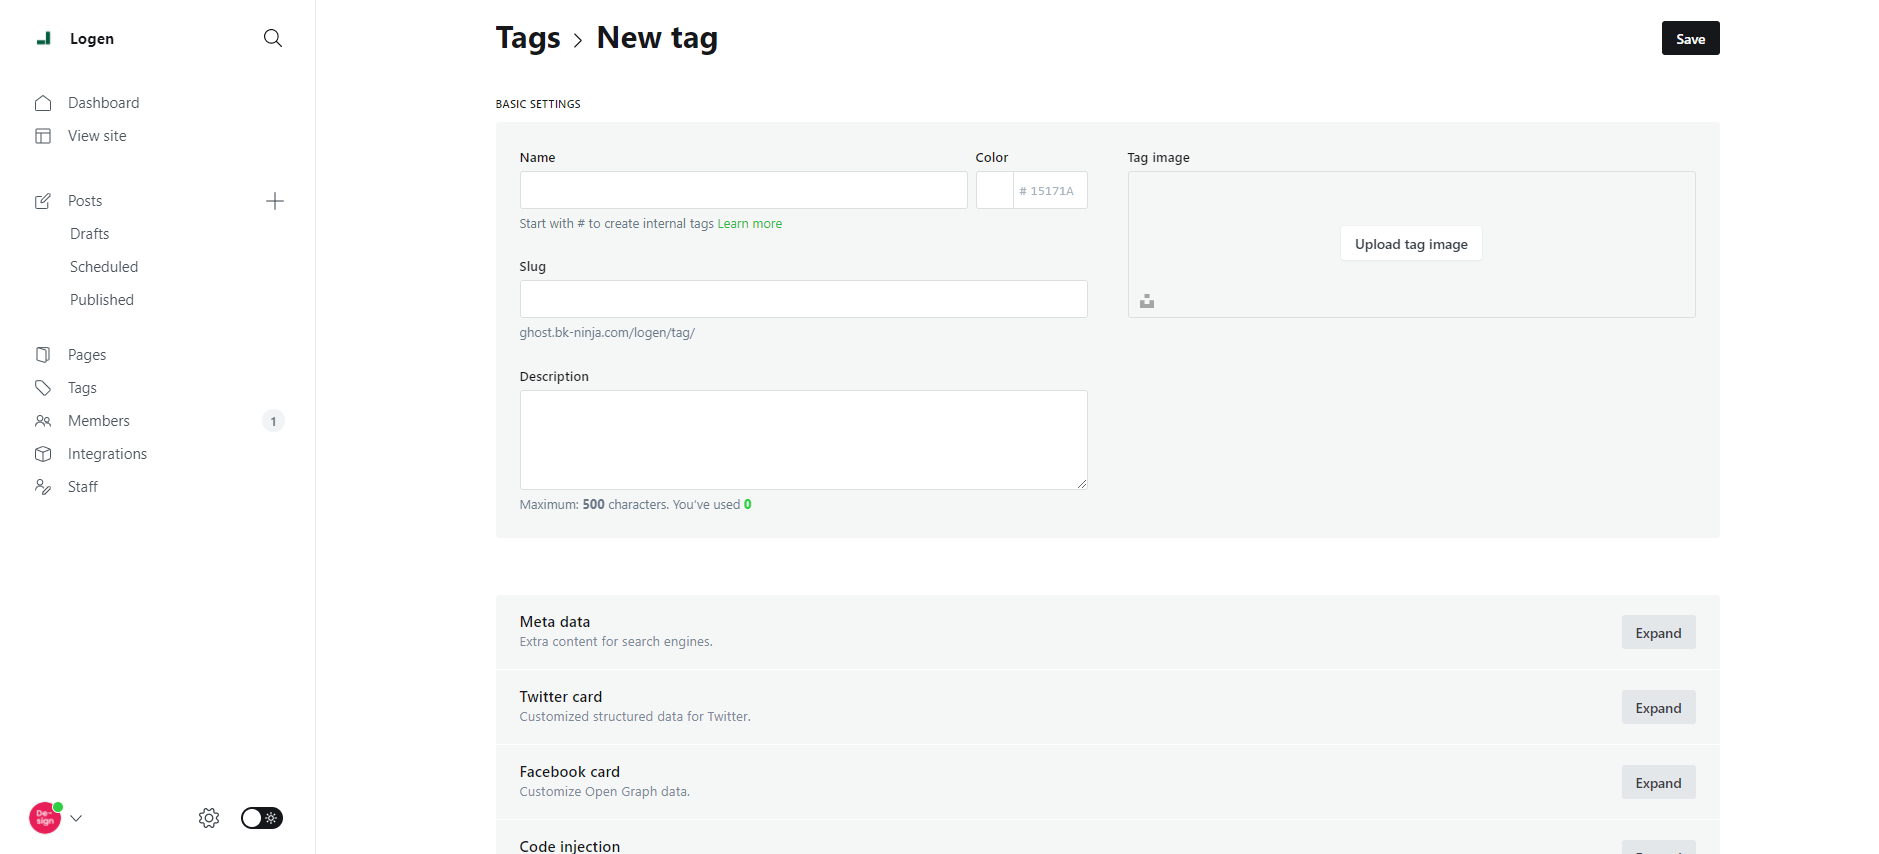Viewport: 1879px width, 854px height.
Task: Expand the Twitter card section
Action: click(x=1658, y=708)
